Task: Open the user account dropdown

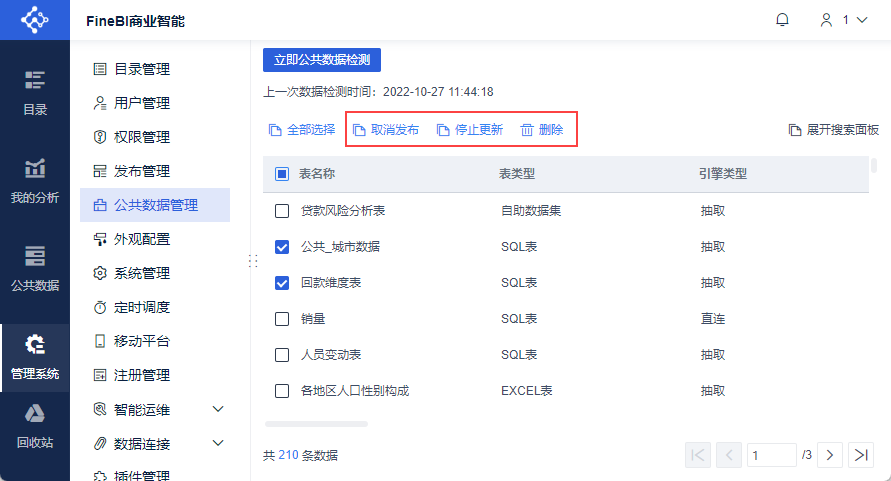Action: [843, 20]
